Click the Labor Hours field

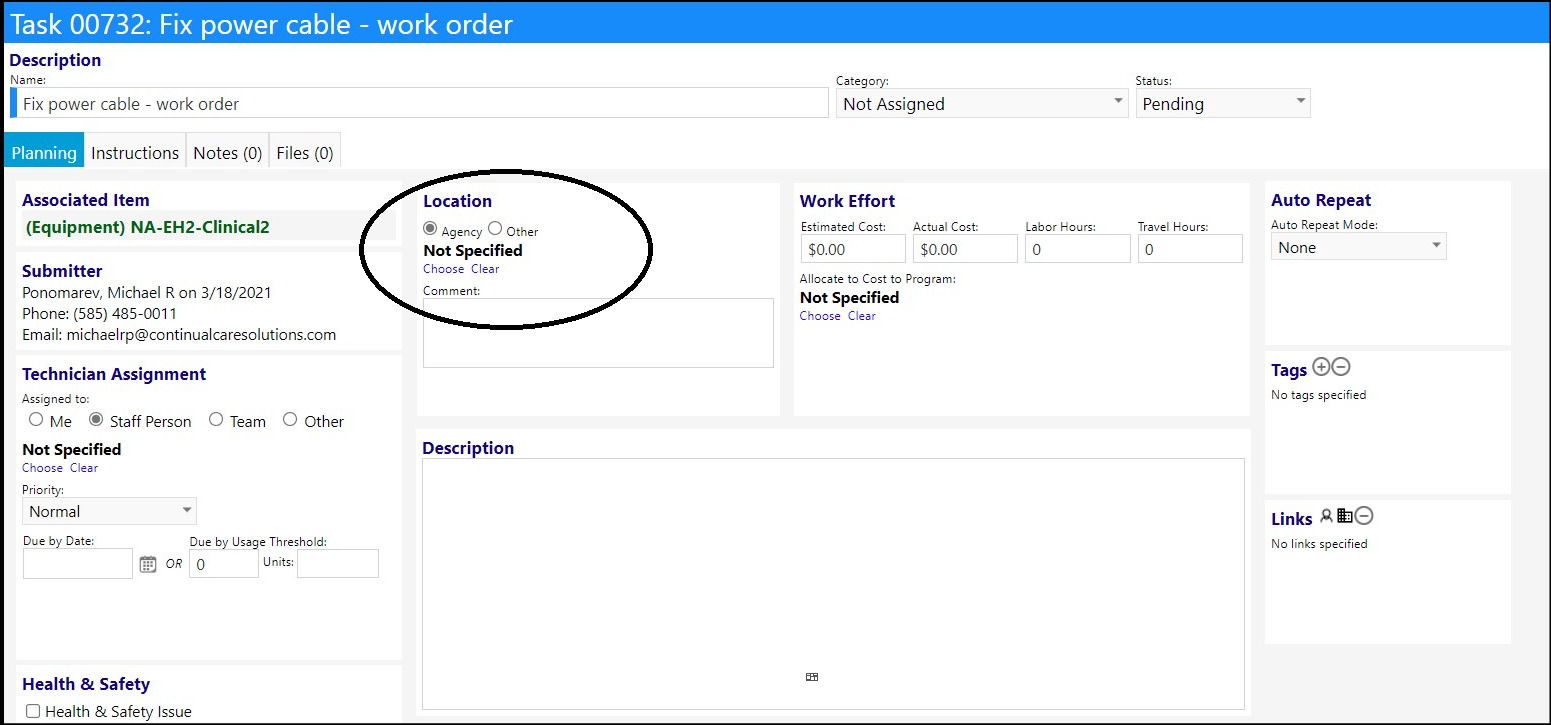[1078, 249]
